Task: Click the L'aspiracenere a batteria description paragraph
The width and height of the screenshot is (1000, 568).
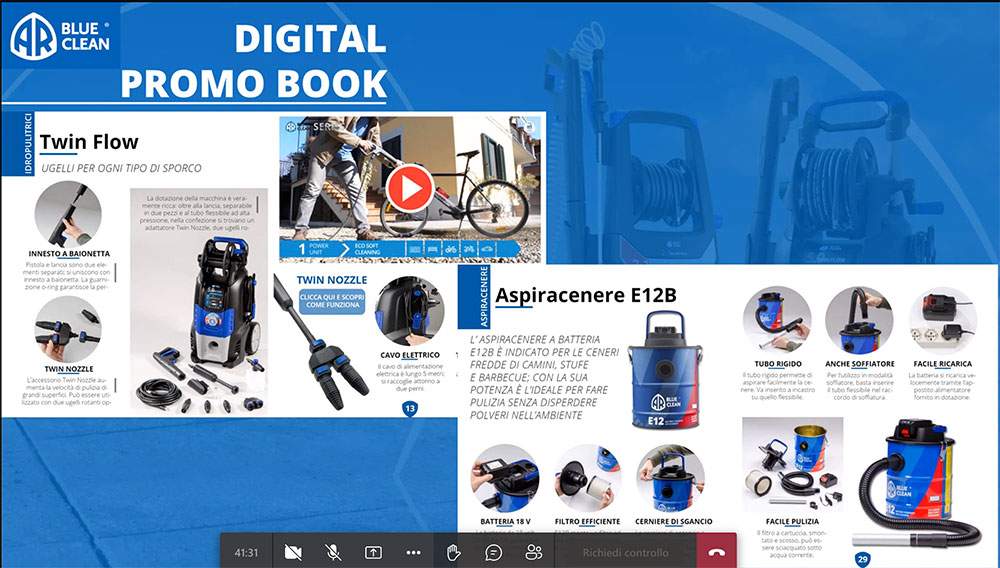Action: point(544,377)
